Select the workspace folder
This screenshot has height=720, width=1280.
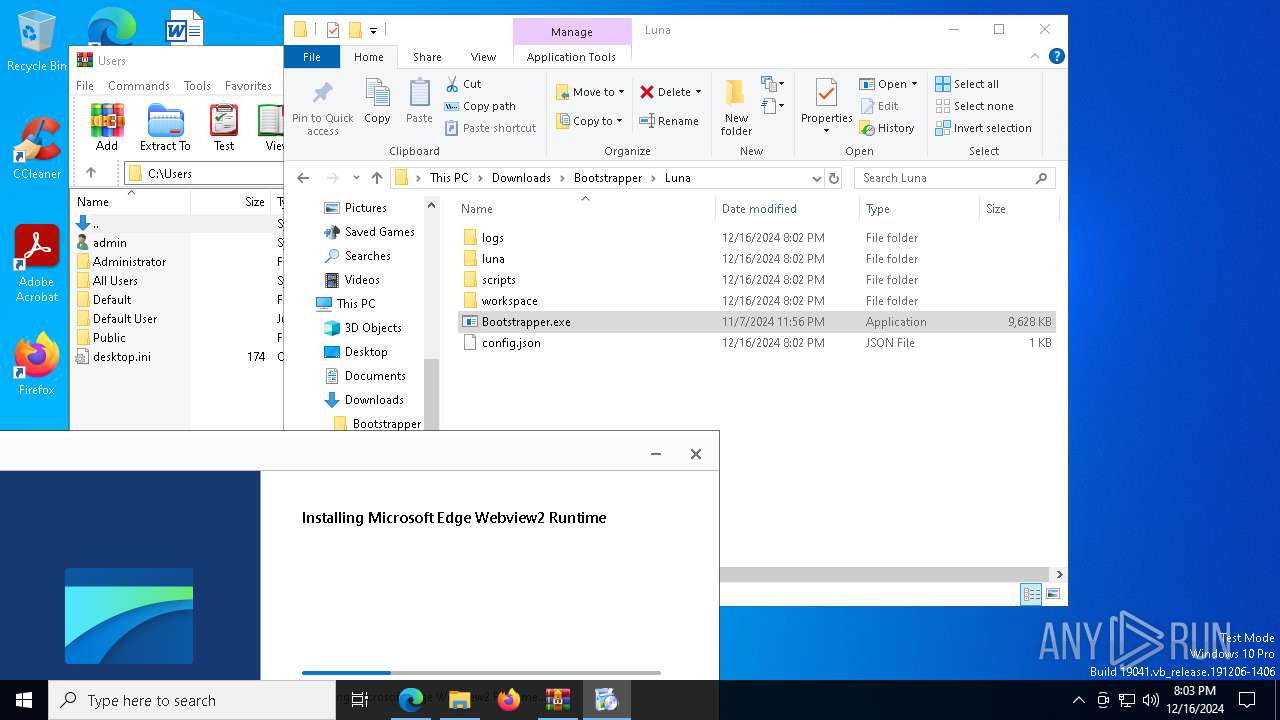coord(757,301)
